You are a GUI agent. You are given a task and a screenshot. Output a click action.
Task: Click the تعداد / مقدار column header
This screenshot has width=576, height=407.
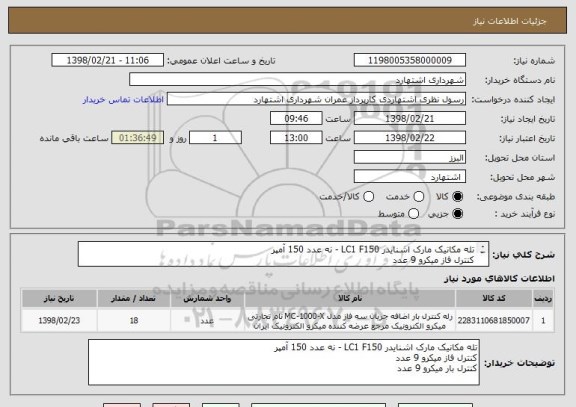pos(134,298)
